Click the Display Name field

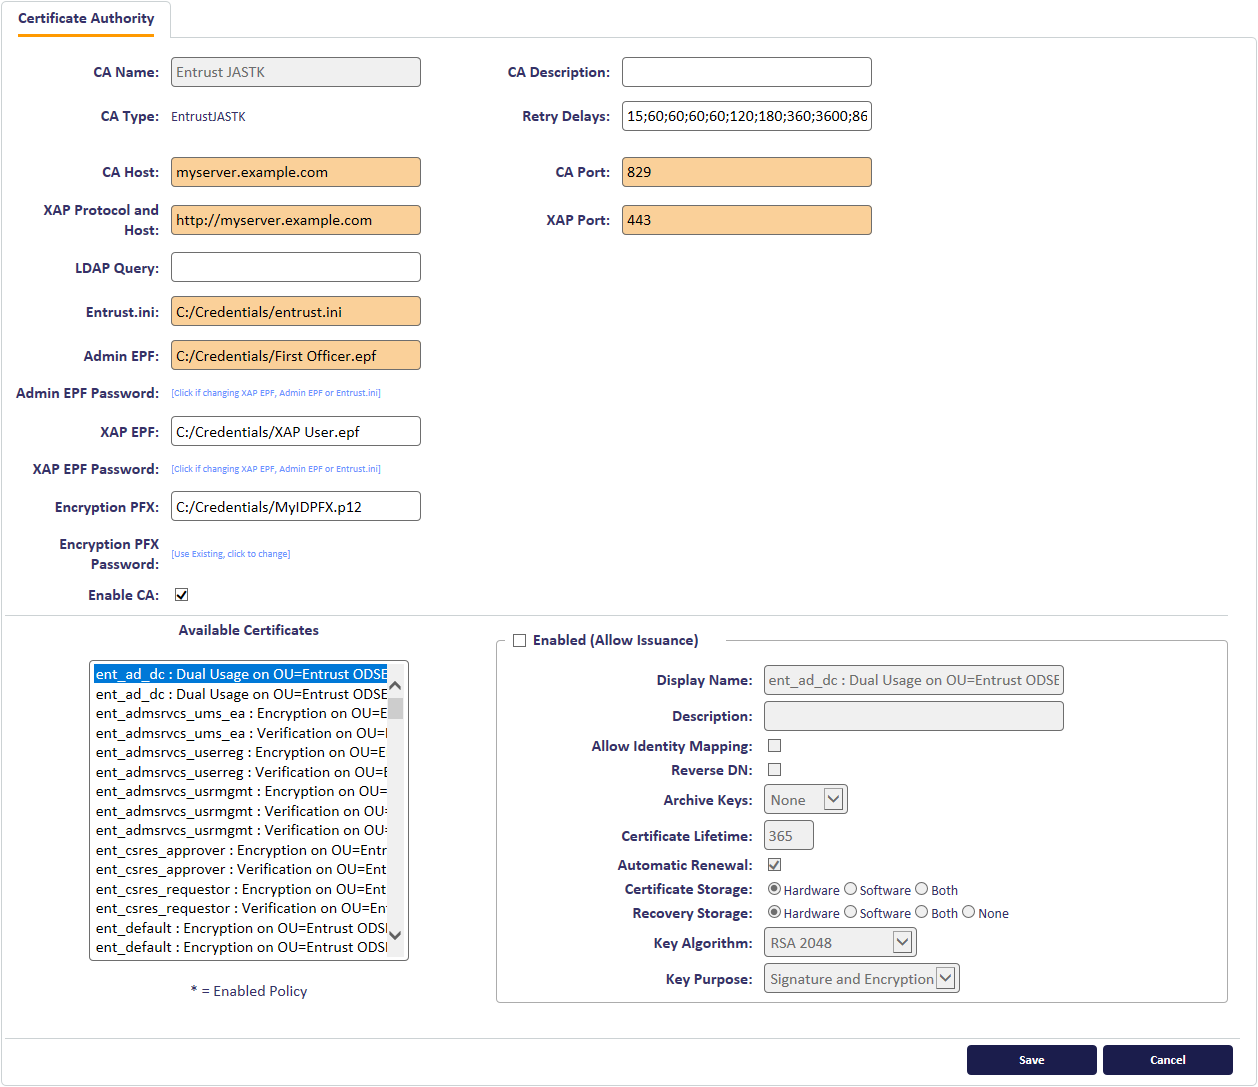914,680
